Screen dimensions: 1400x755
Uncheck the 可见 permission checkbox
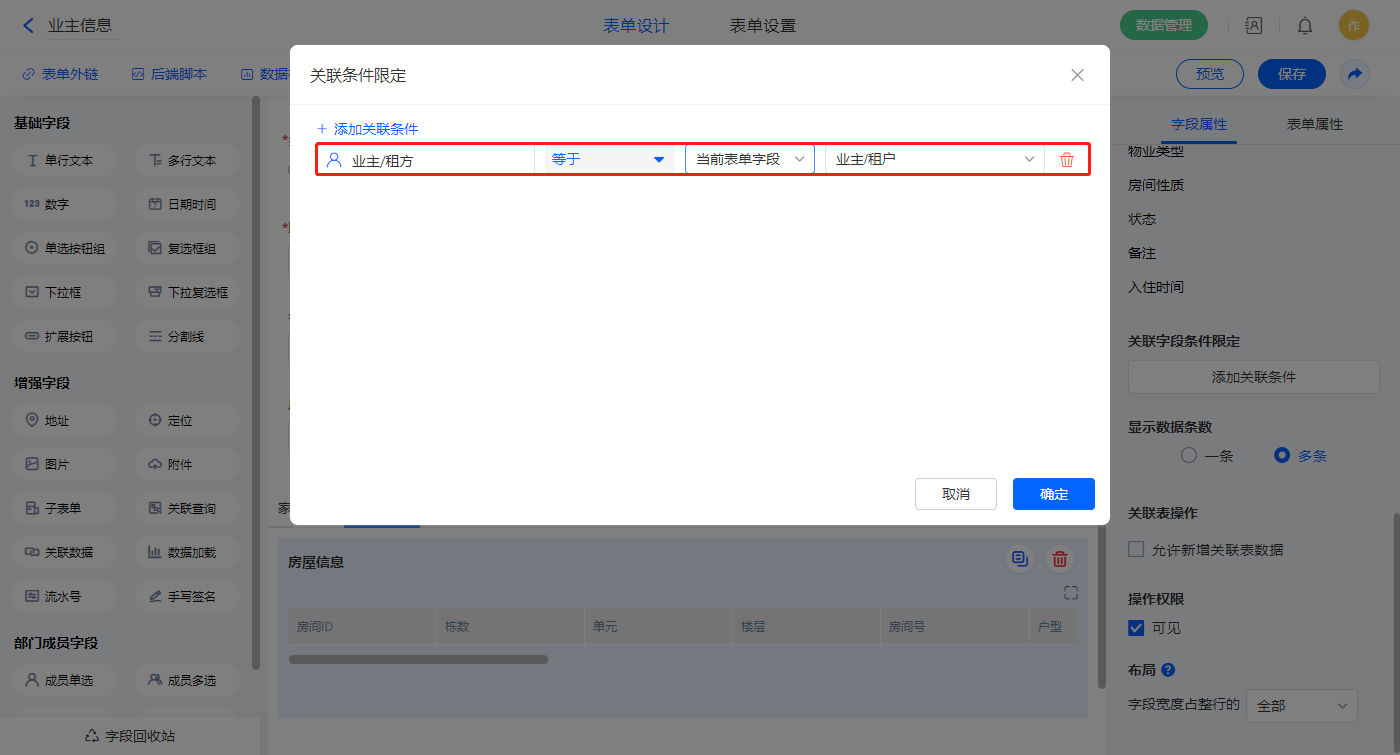pos(1136,628)
